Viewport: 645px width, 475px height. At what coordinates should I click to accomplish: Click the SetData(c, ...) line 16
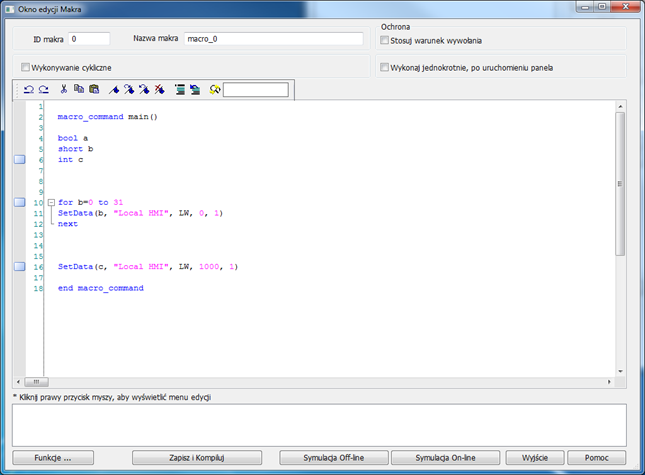pos(148,266)
